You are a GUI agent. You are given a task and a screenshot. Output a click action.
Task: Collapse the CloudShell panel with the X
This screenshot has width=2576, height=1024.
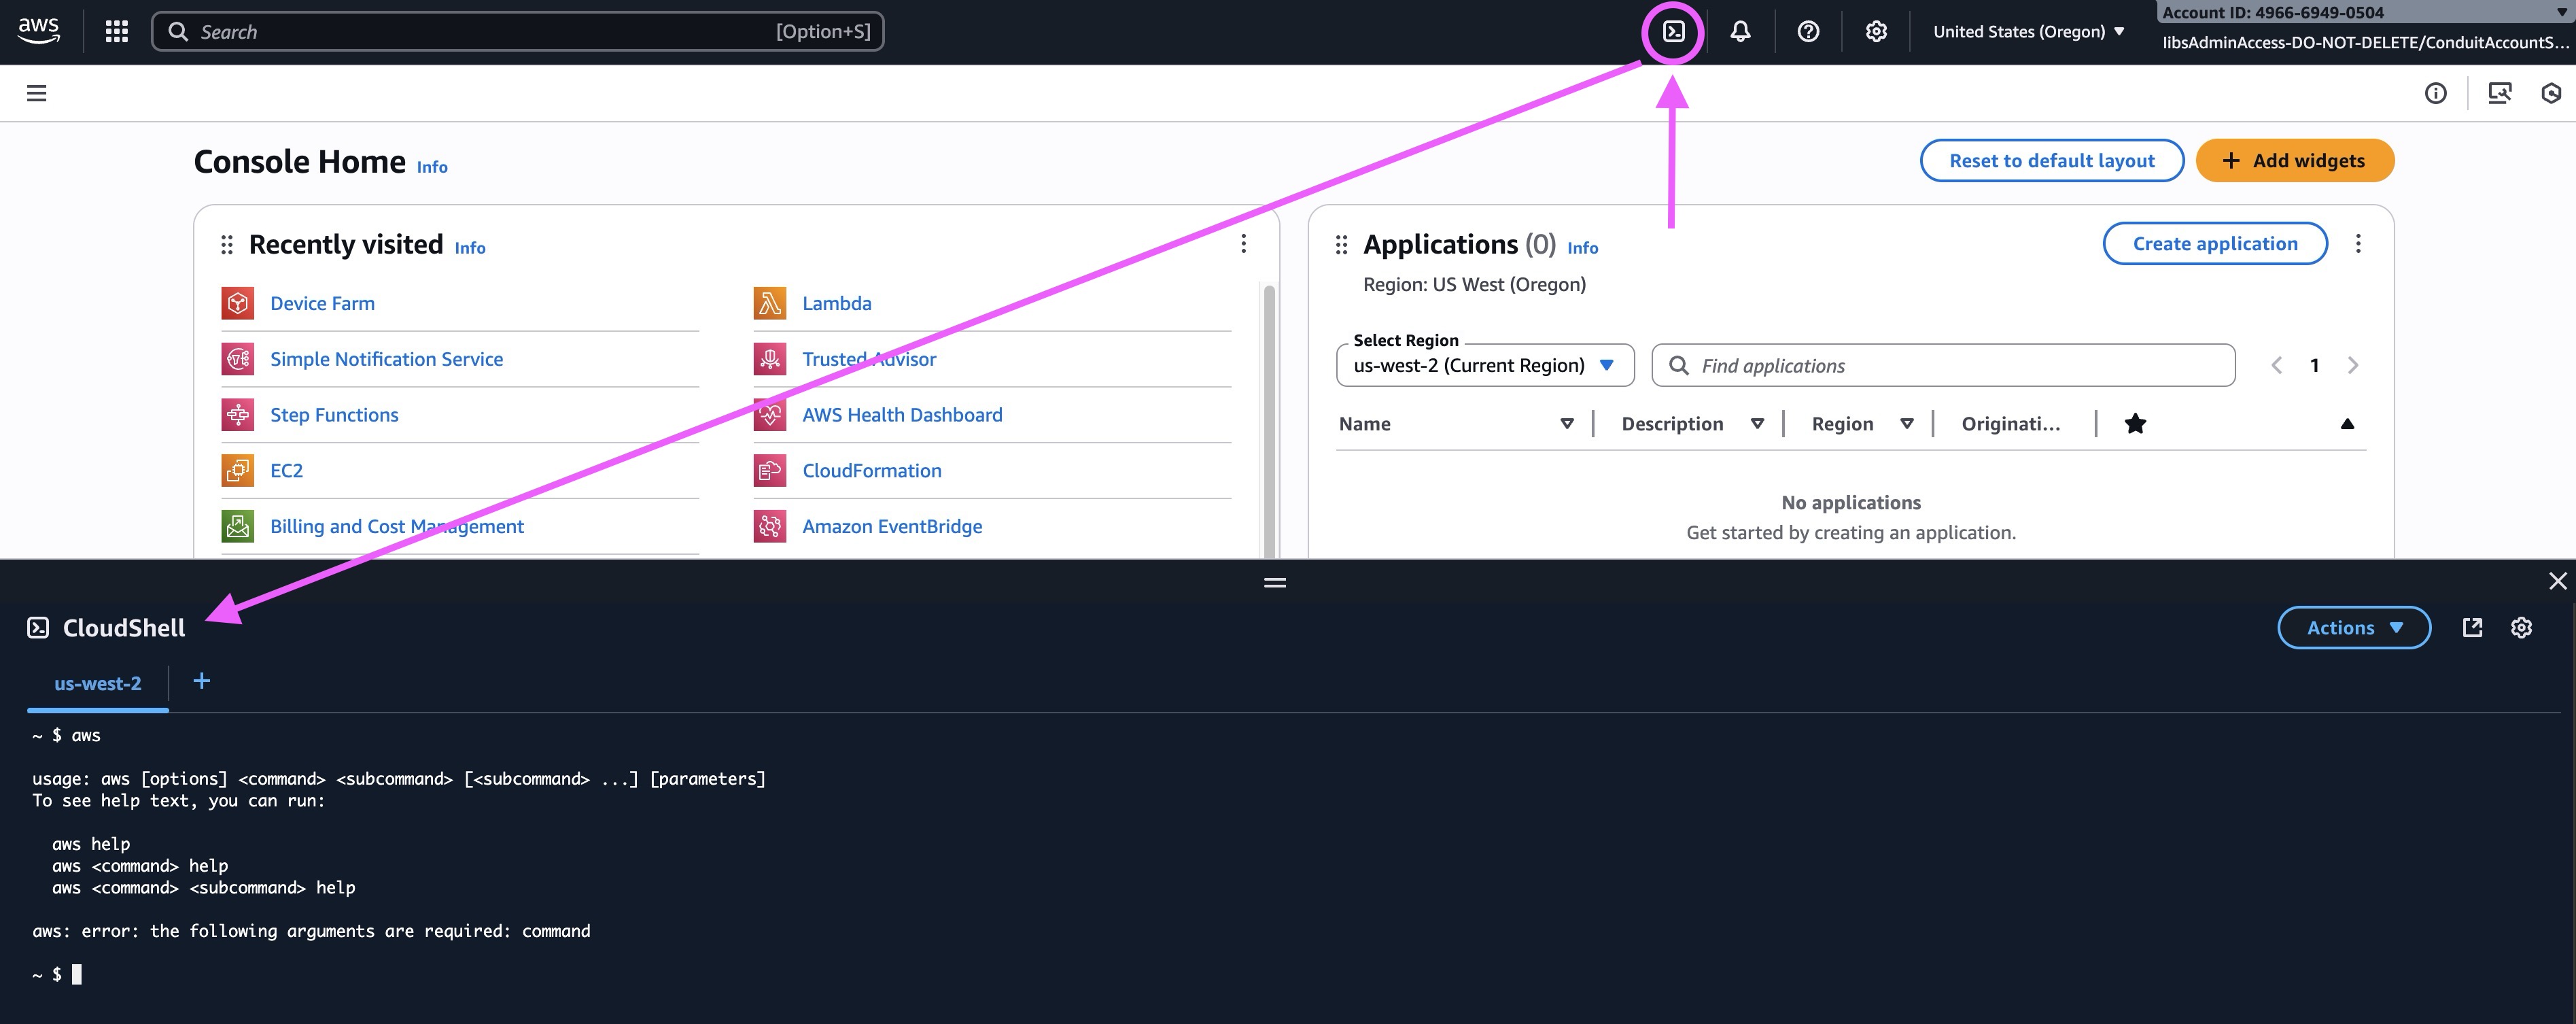(x=2557, y=580)
